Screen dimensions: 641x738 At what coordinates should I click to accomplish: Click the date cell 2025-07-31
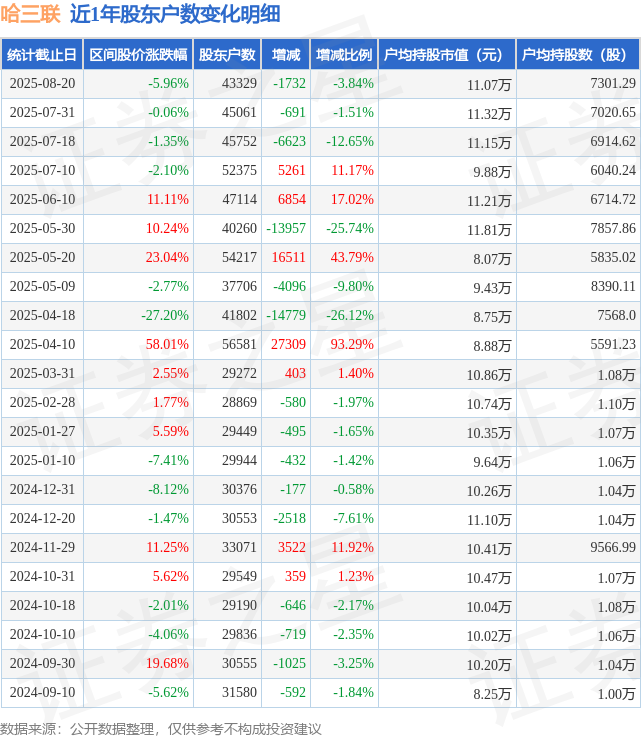pyautogui.click(x=42, y=112)
